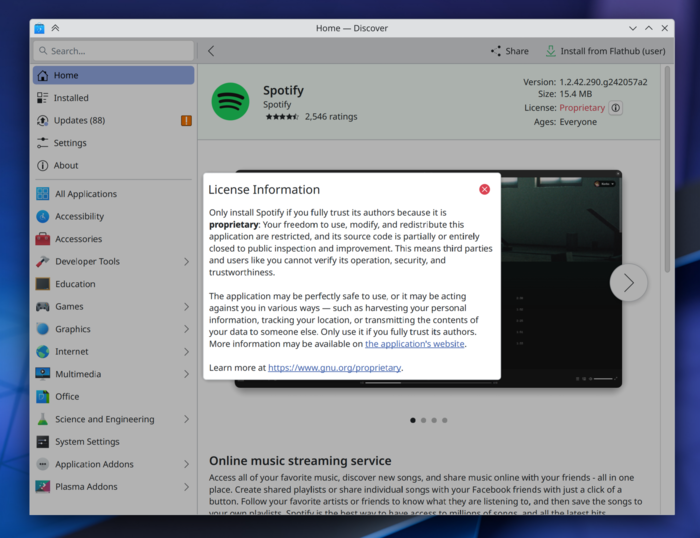Select the third screenshot dot
This screenshot has height=538, width=700.
[x=434, y=420]
